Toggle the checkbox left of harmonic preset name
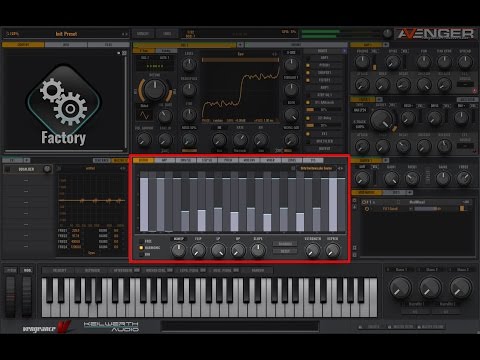The width and height of the screenshot is (480, 360). (x=293, y=168)
